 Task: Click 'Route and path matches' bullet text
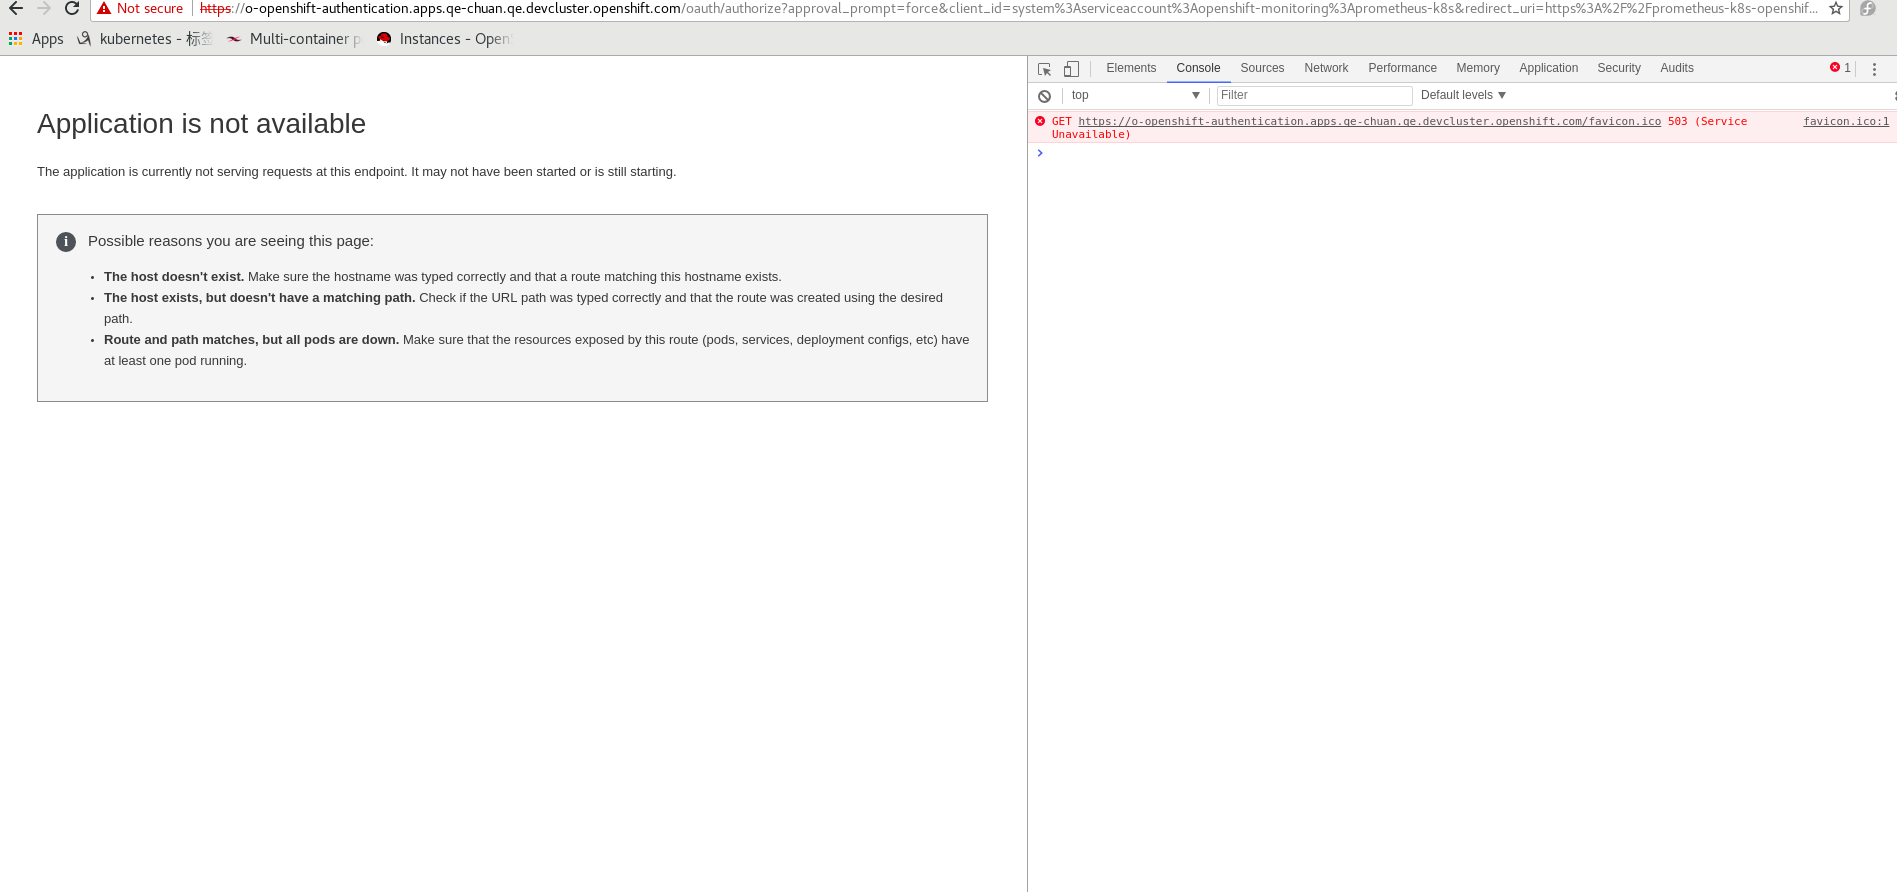[x=251, y=340]
